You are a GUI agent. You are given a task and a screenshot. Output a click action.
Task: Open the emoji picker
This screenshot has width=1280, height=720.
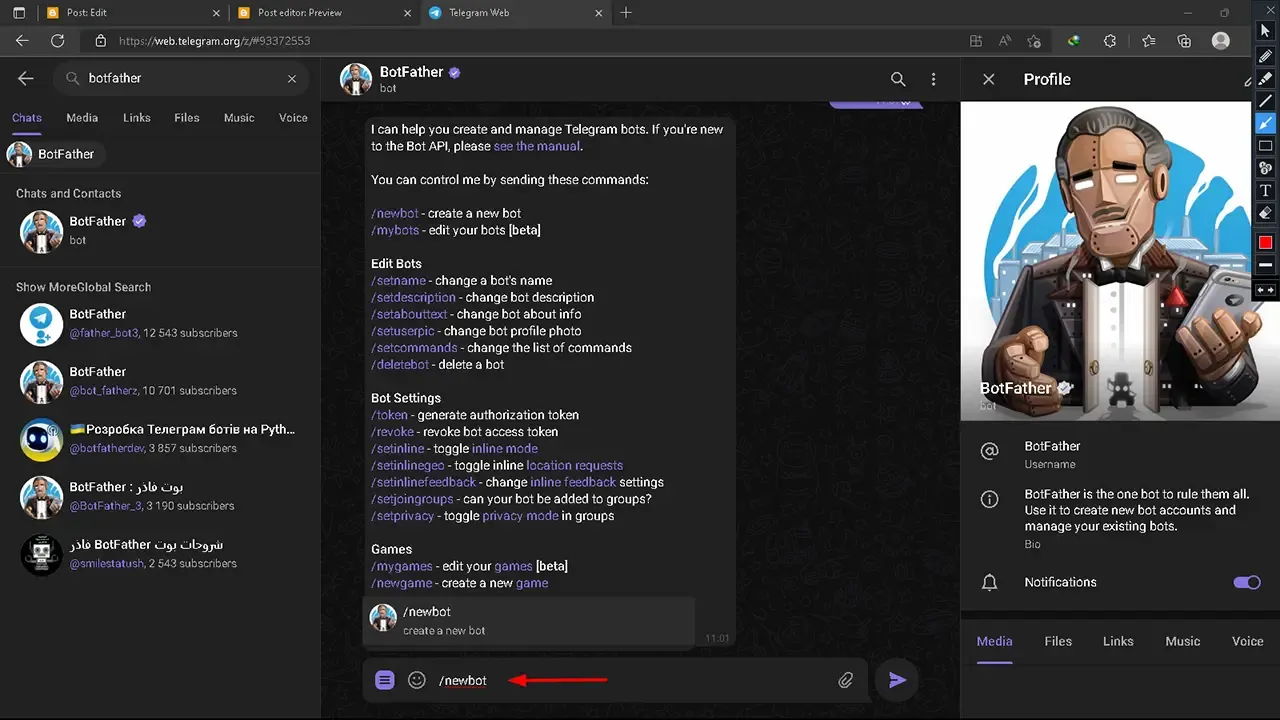coord(417,680)
